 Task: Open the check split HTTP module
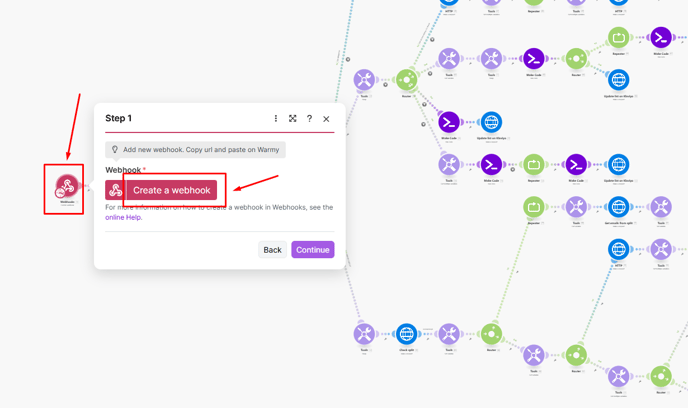pyautogui.click(x=407, y=334)
